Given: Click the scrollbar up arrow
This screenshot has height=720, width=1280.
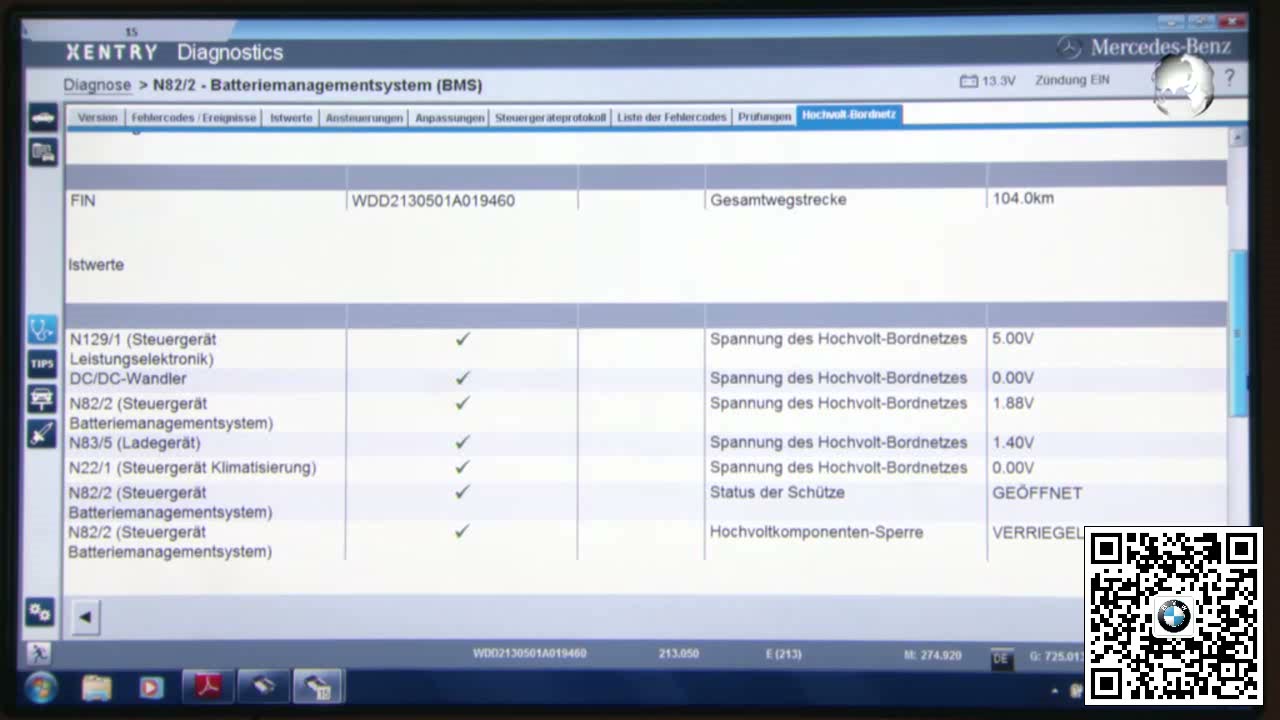Looking at the screenshot, I should [x=1238, y=136].
